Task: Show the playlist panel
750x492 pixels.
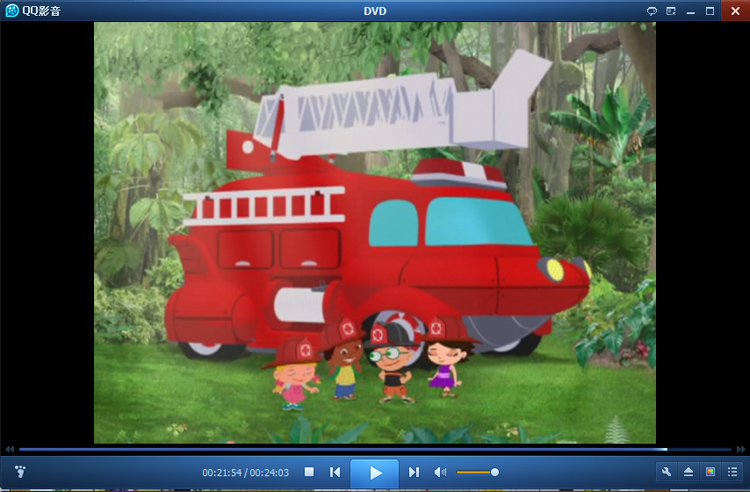Action: coord(732,472)
